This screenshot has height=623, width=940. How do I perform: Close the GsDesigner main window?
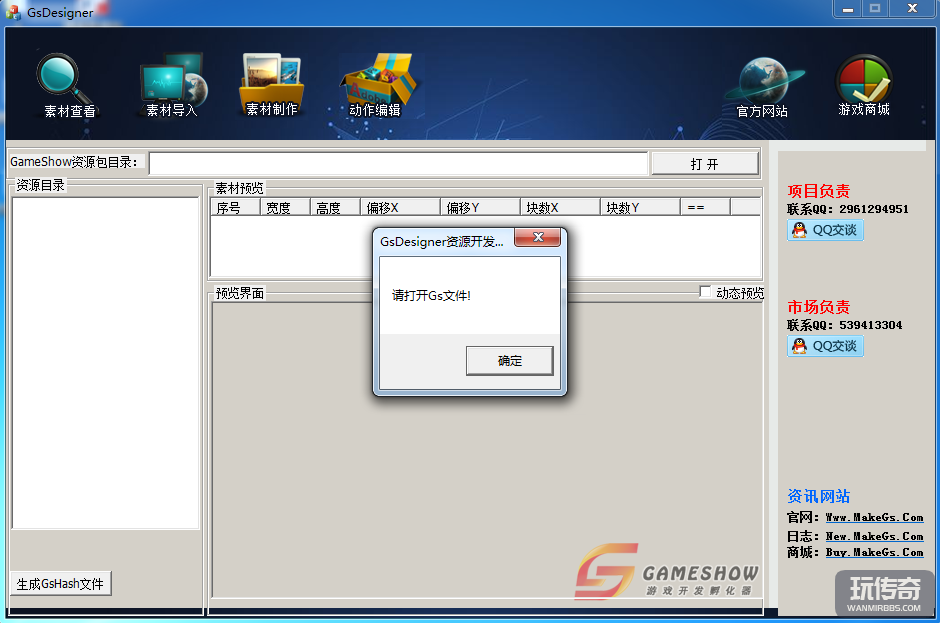pyautogui.click(x=912, y=8)
